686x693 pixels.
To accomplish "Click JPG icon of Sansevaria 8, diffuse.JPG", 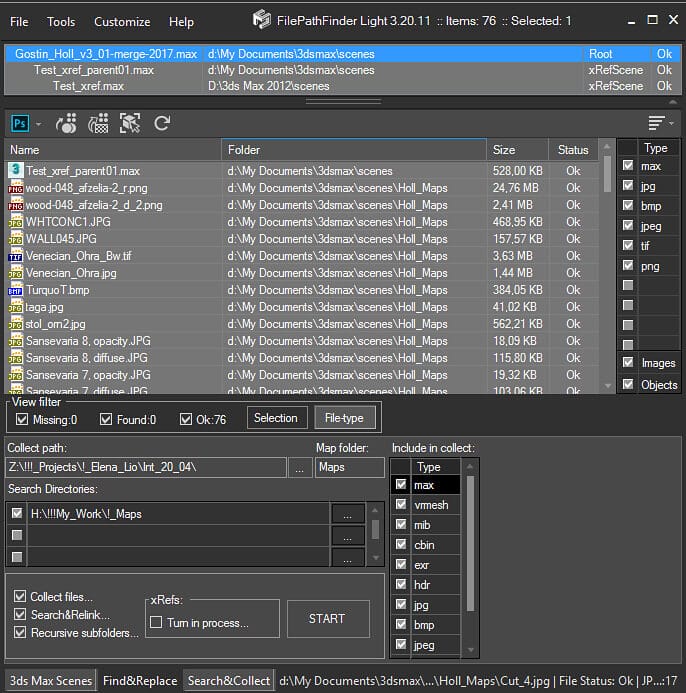I will tap(15, 358).
